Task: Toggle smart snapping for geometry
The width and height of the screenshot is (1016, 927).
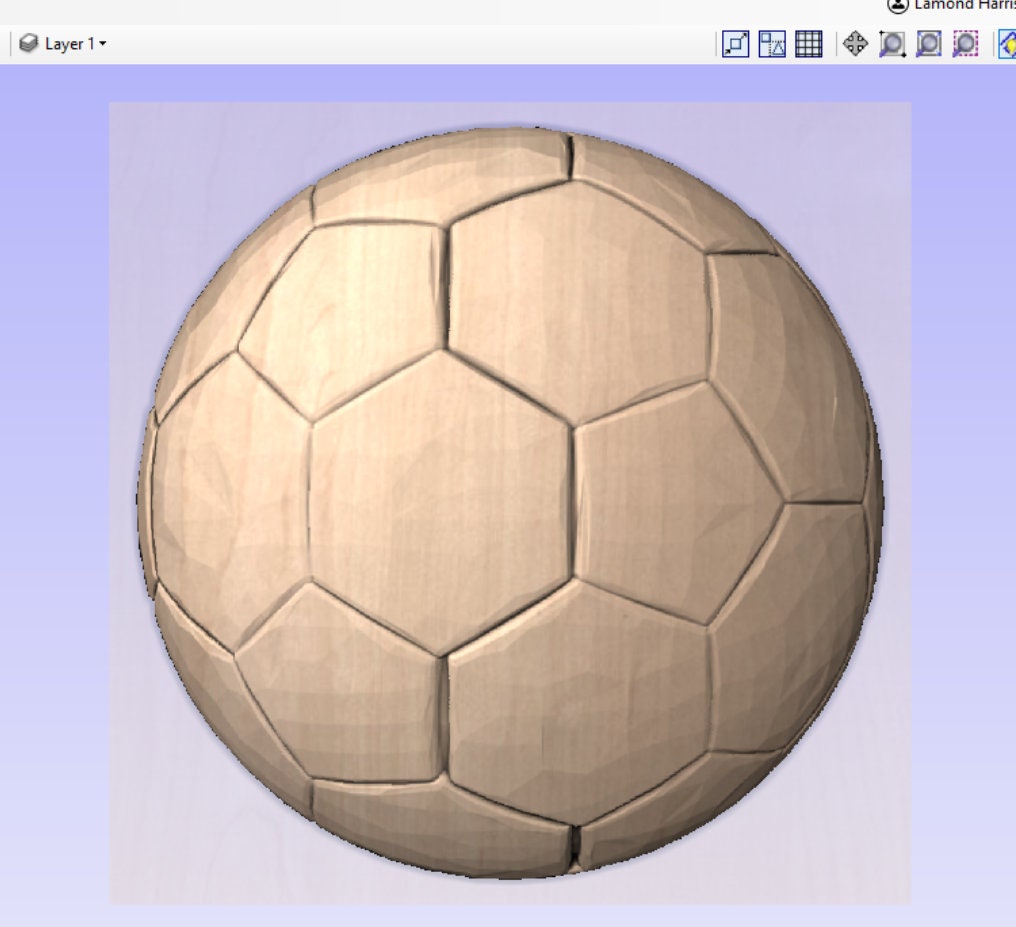Action: tap(770, 44)
